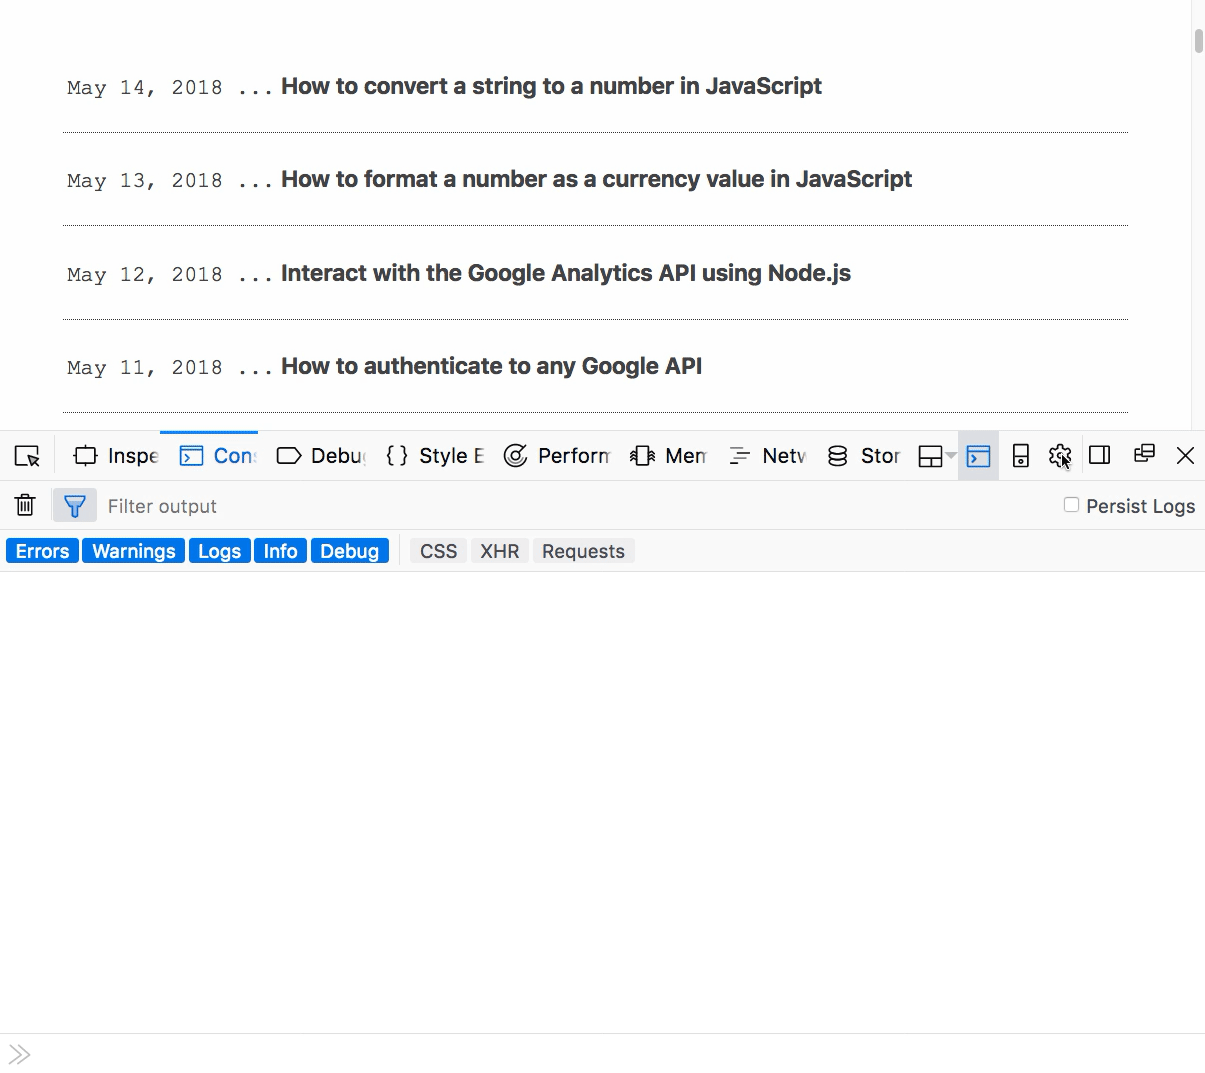Open the Responsive Design Mode
The width and height of the screenshot is (1205, 1073).
click(x=1020, y=455)
